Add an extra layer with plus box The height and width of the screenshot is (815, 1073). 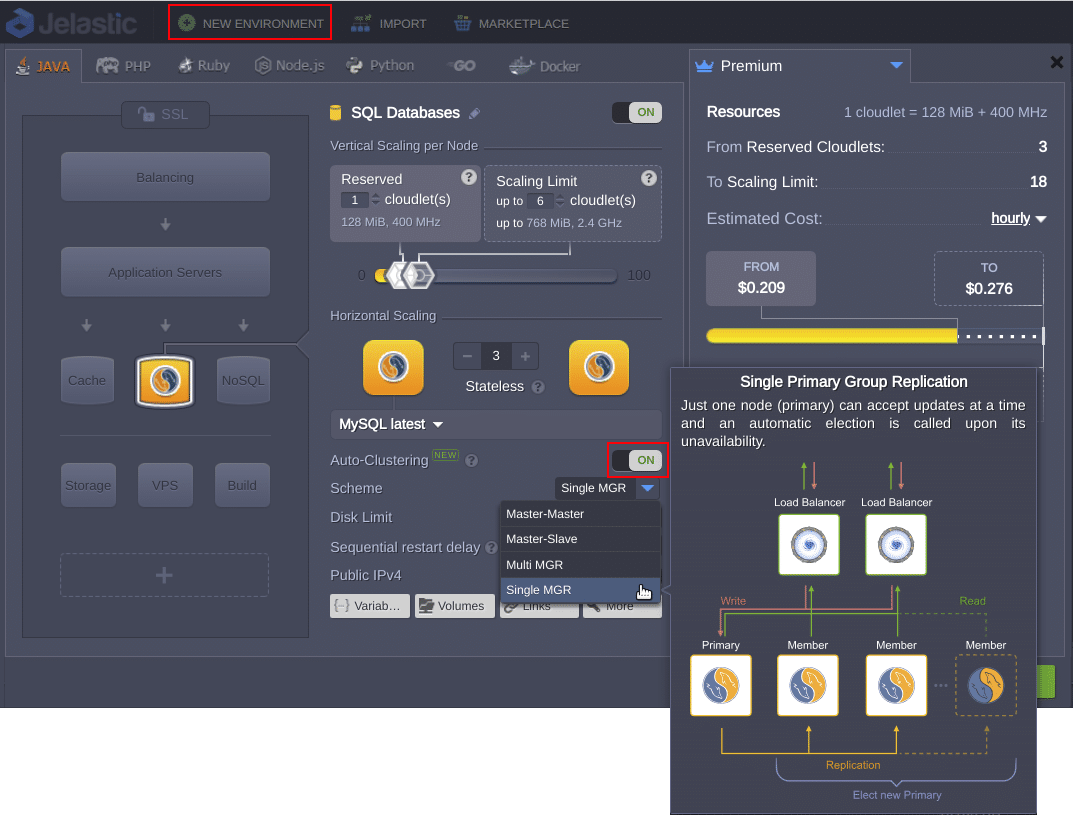click(x=164, y=575)
